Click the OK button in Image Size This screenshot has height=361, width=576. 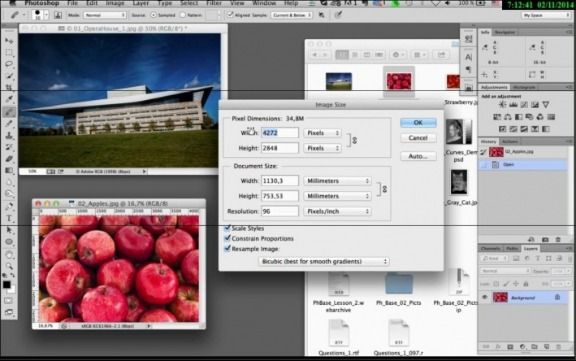click(418, 123)
